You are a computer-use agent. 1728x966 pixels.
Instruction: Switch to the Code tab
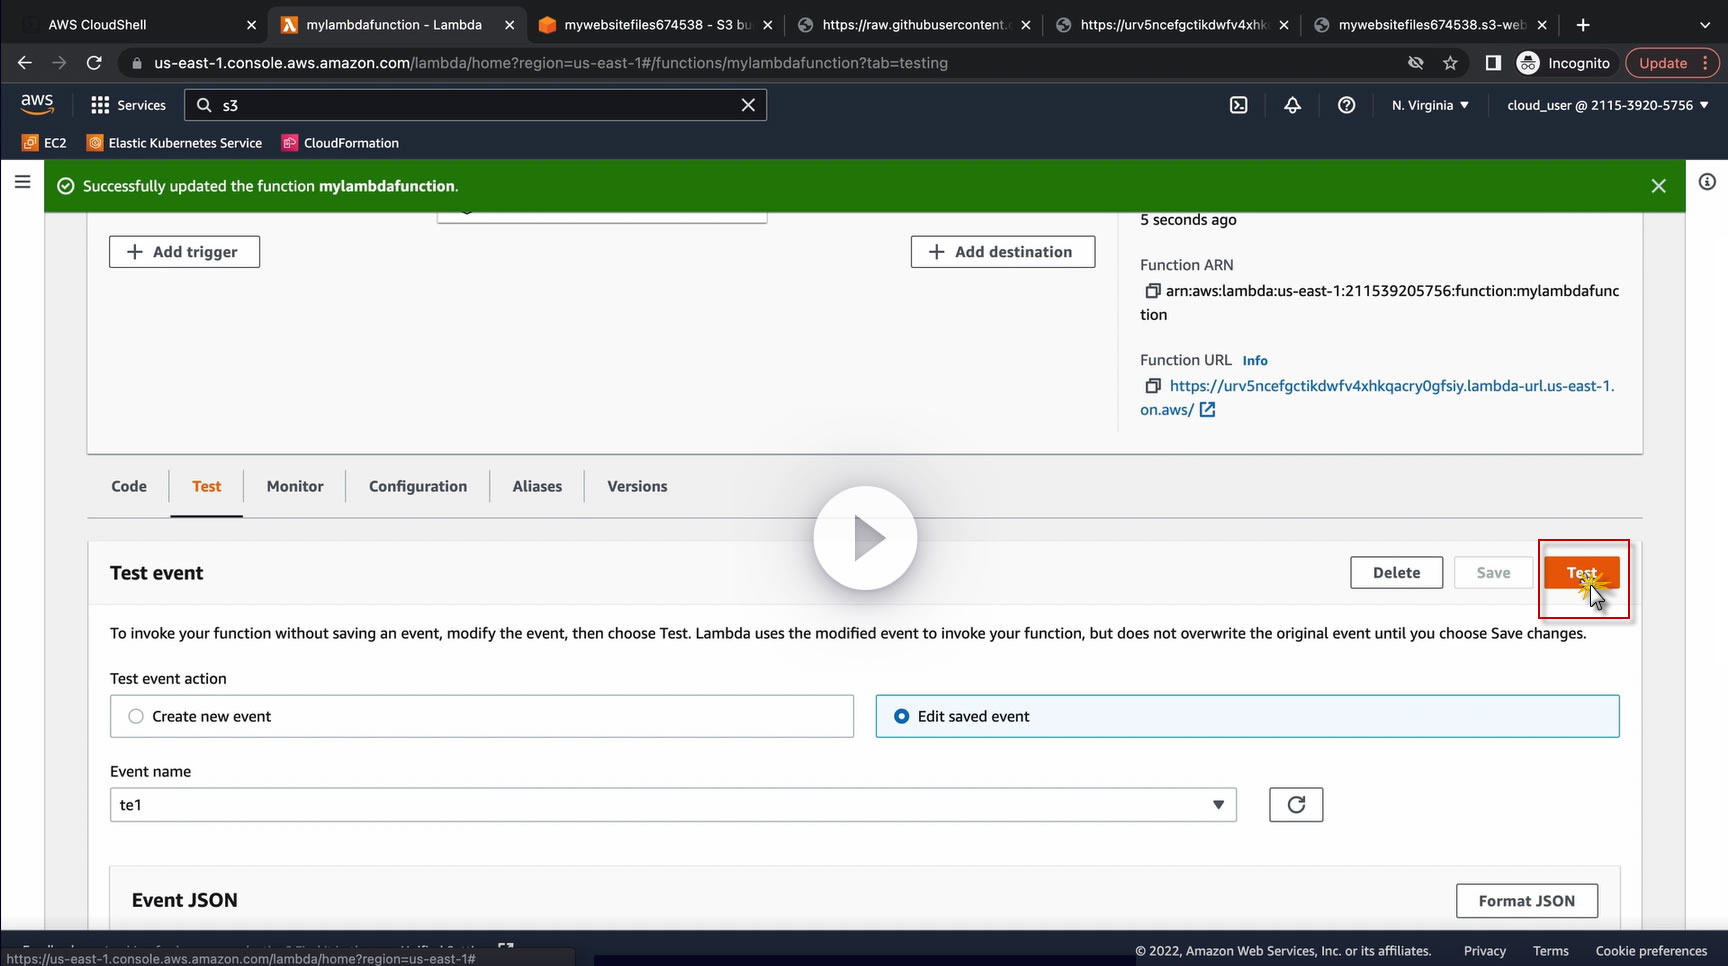click(129, 487)
